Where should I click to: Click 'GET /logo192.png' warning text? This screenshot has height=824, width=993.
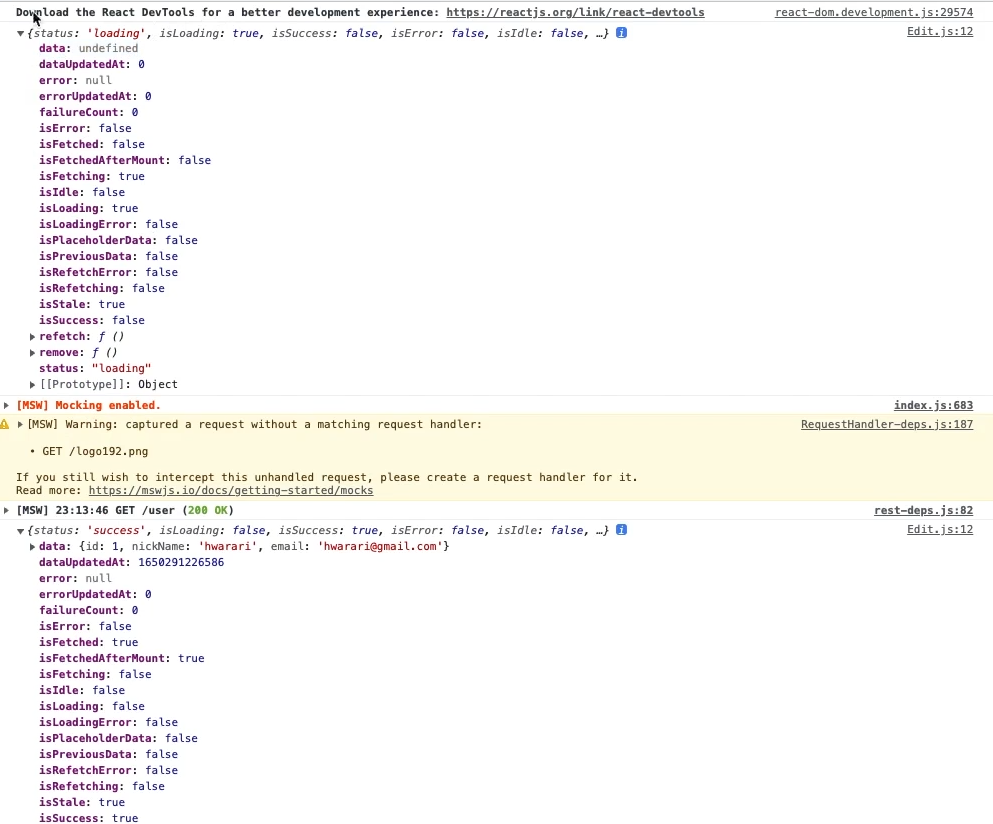[95, 451]
